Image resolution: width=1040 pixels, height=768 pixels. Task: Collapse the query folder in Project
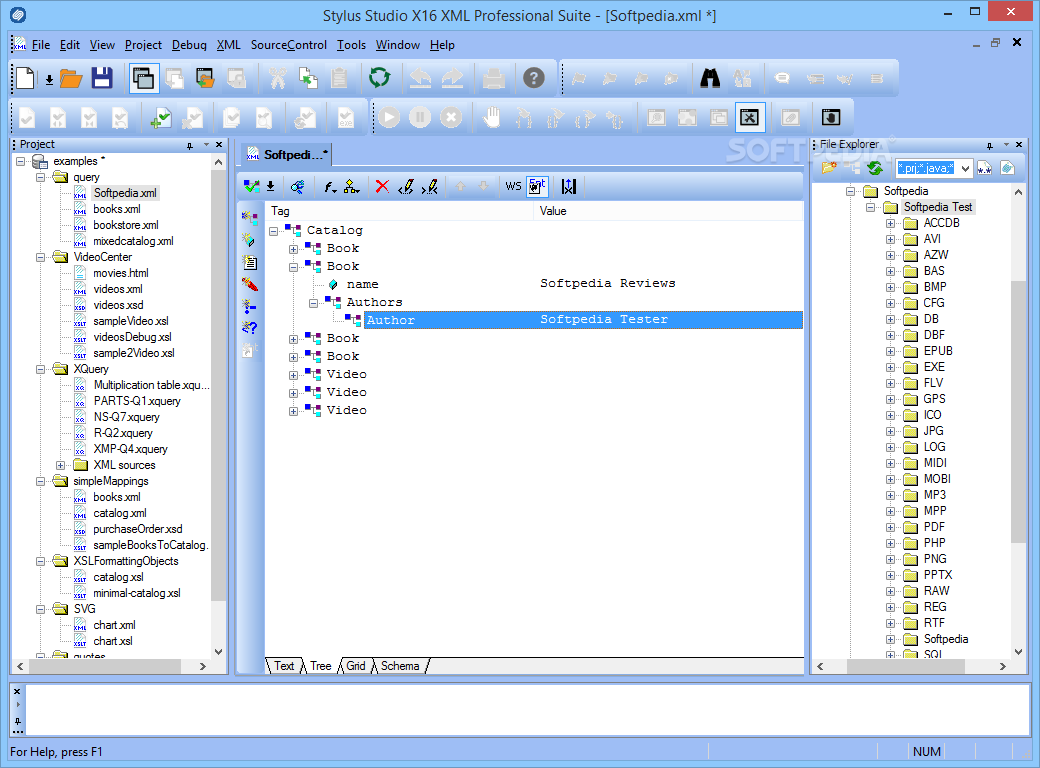click(x=40, y=177)
